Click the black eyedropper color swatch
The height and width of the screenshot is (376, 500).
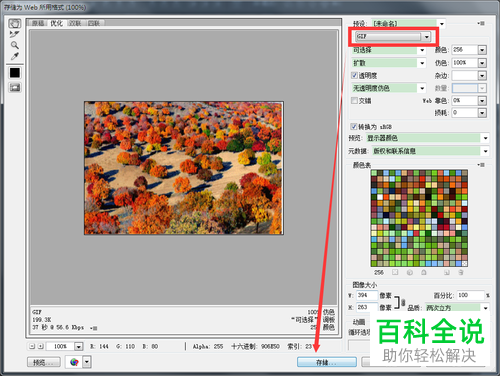pyautogui.click(x=15, y=73)
